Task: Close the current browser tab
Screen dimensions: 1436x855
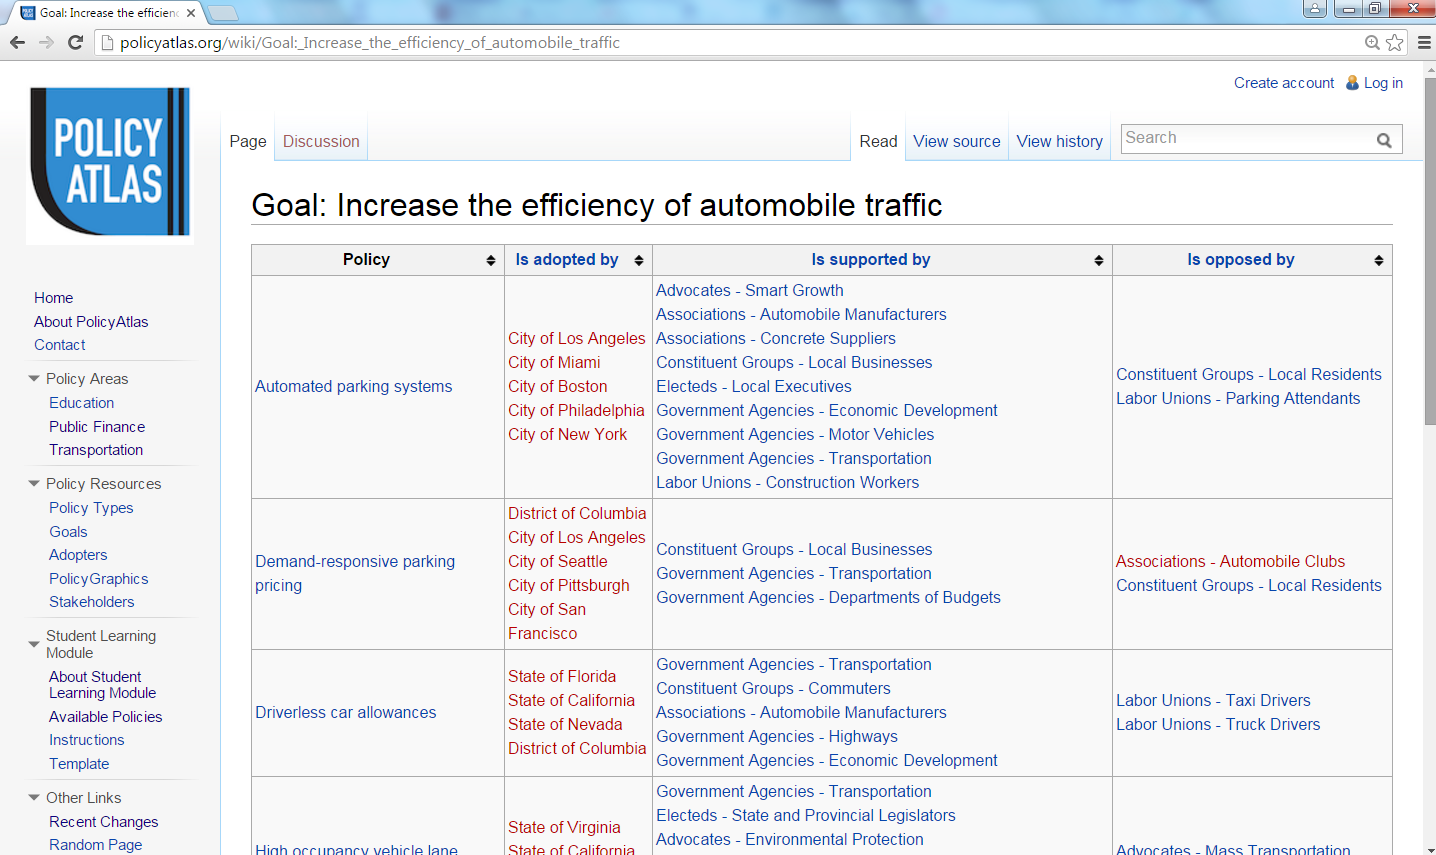Action: [191, 13]
